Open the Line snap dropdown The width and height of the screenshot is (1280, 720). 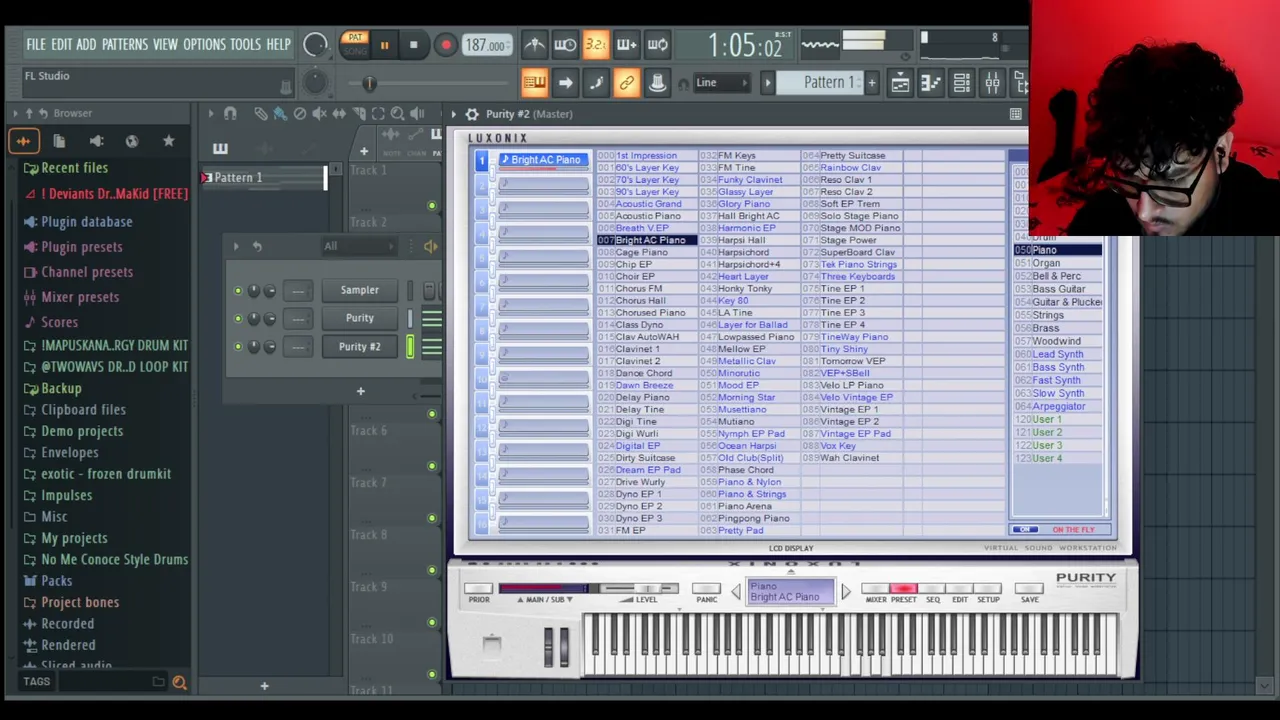pos(720,83)
